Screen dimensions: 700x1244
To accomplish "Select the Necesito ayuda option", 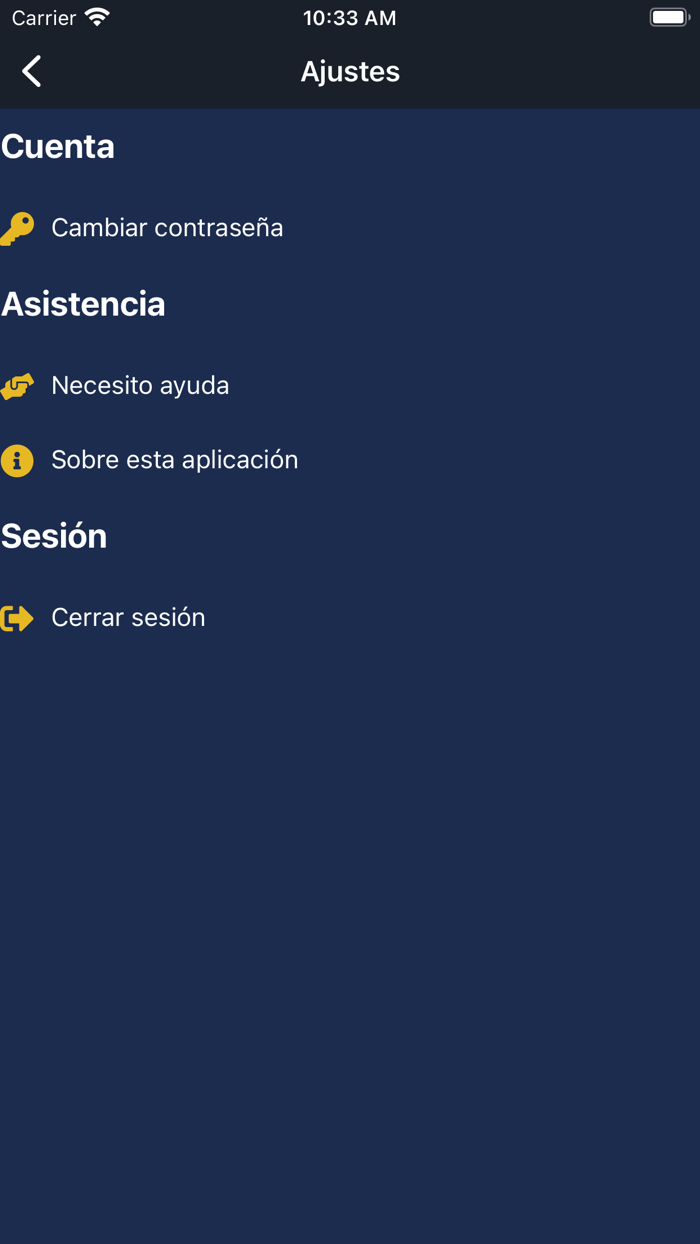I will click(x=140, y=386).
